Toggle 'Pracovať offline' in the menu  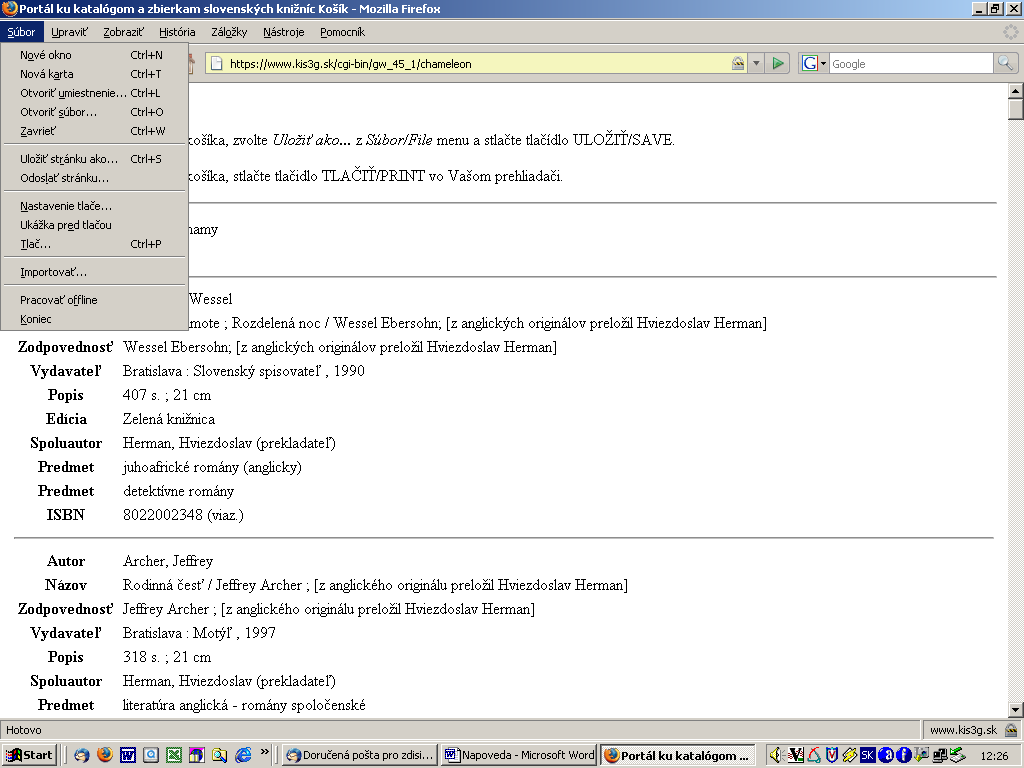[59, 300]
